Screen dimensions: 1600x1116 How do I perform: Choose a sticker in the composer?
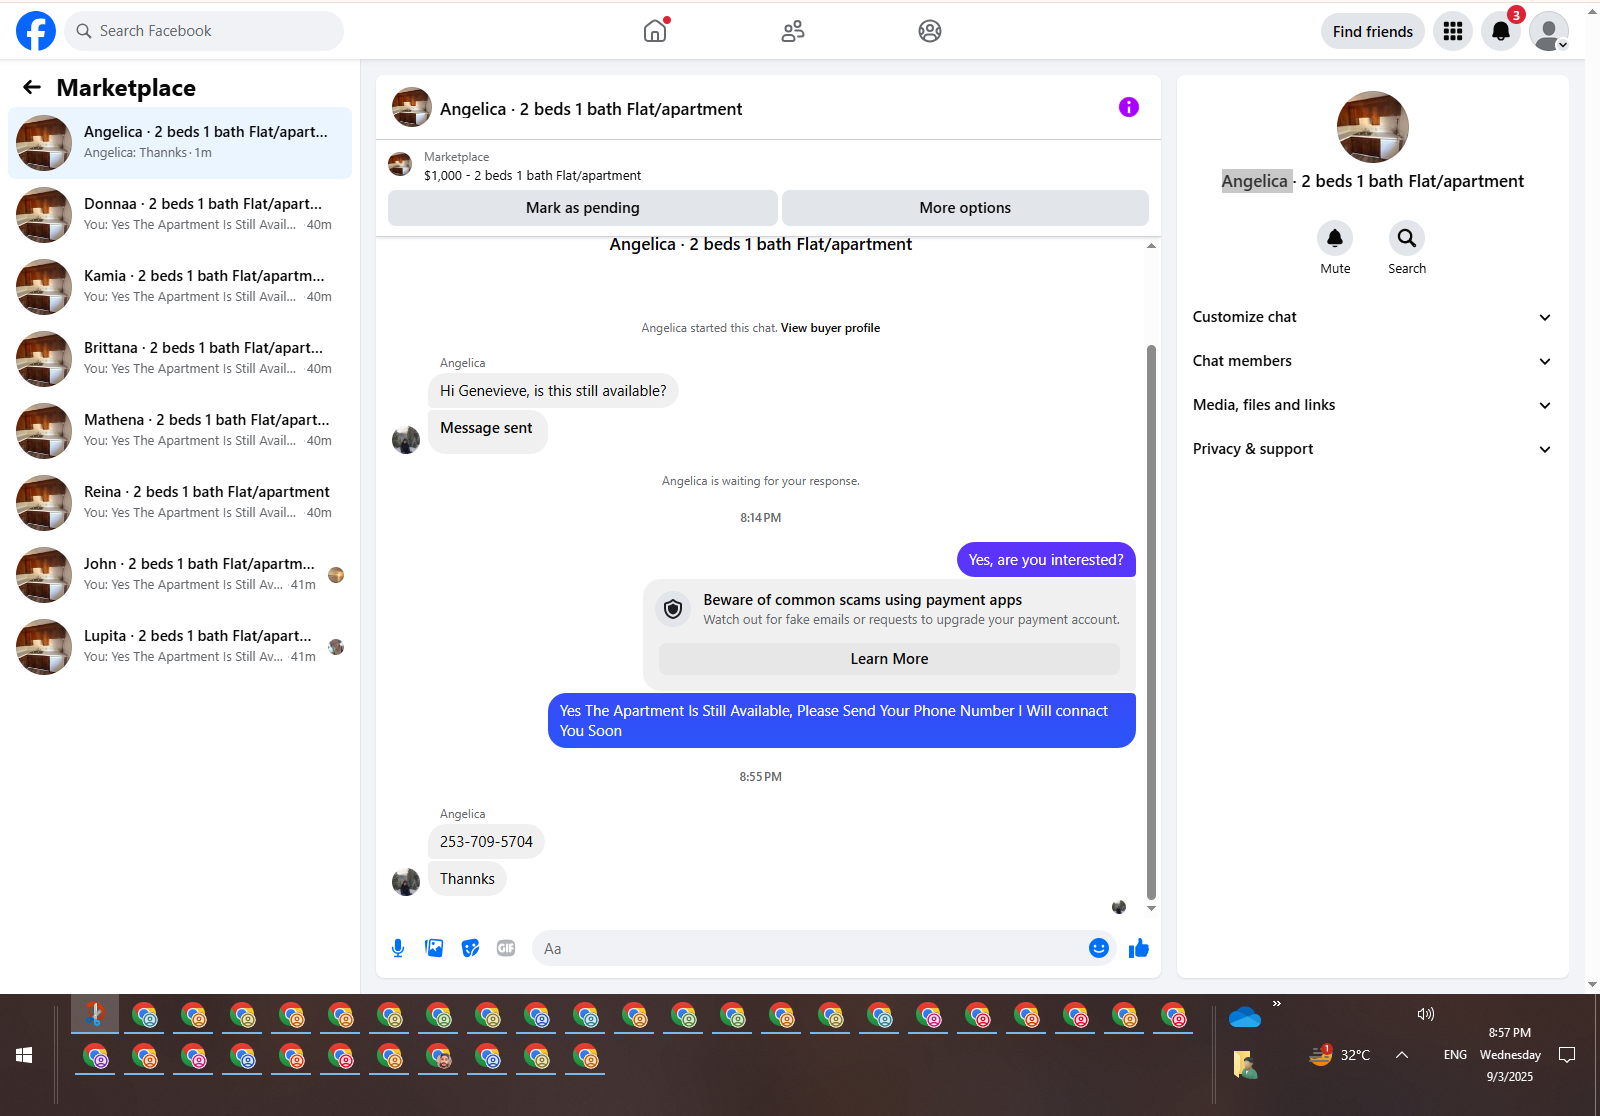click(470, 948)
